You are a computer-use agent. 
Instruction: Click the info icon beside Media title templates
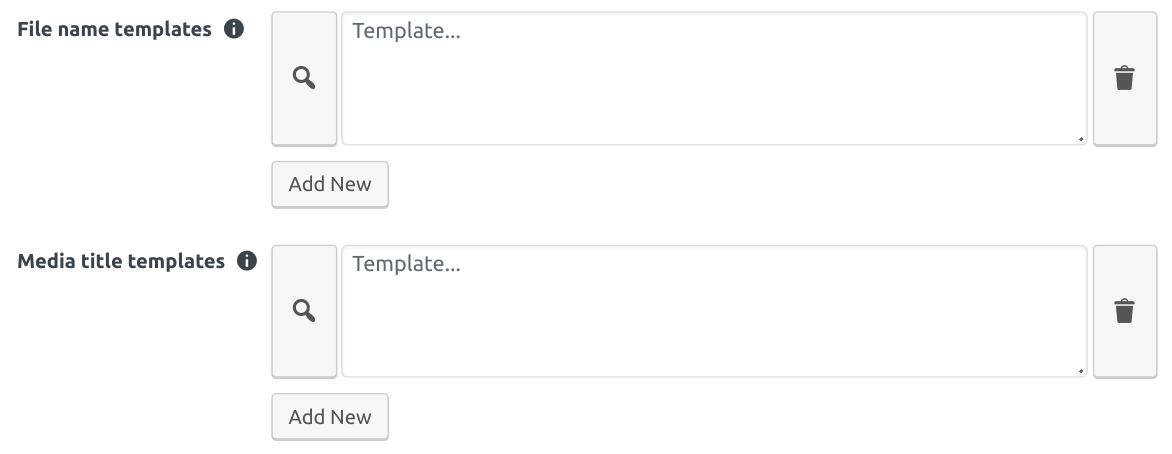[x=246, y=261]
